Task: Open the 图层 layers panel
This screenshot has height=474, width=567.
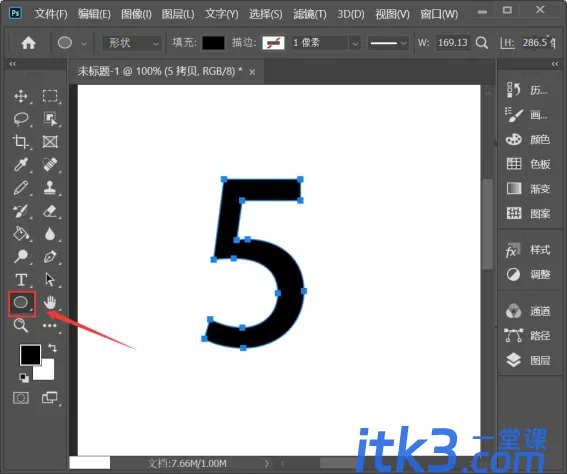Action: point(528,360)
